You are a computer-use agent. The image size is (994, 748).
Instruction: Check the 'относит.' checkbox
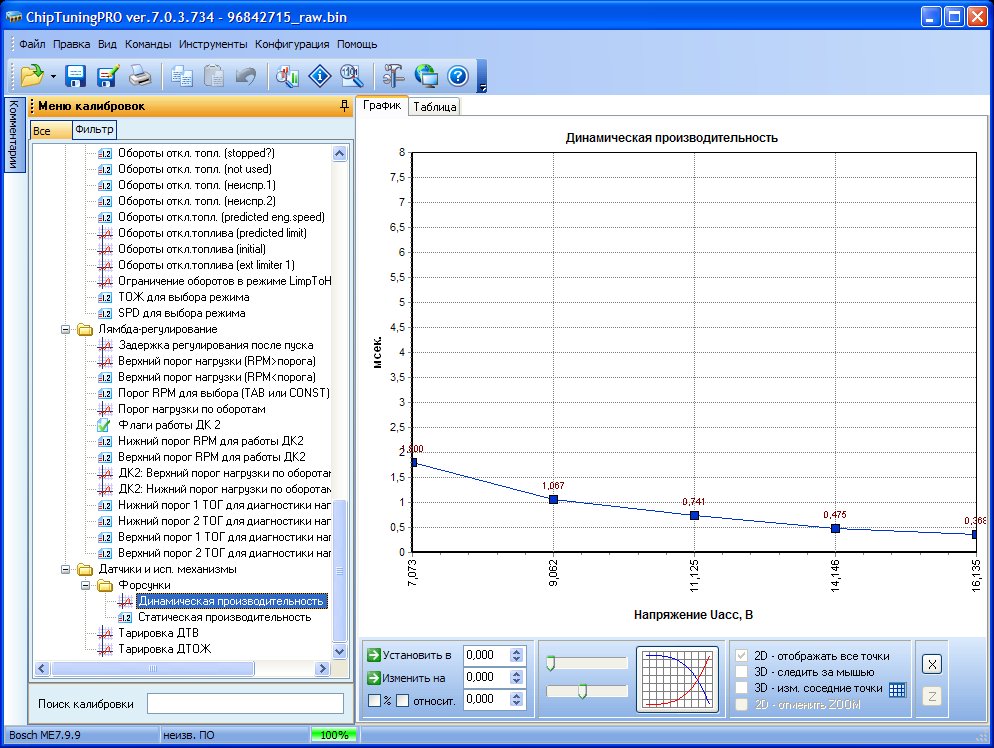(402, 700)
